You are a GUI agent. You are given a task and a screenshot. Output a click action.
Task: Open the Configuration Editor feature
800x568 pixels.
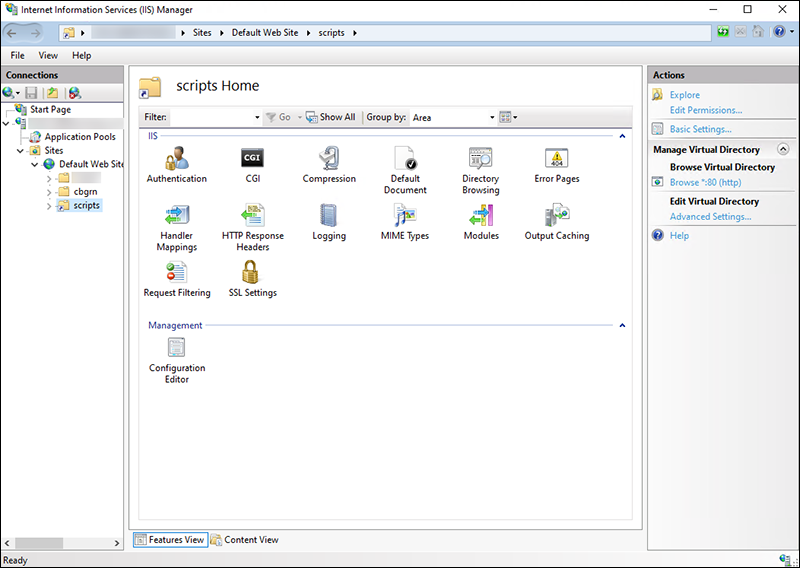click(177, 360)
